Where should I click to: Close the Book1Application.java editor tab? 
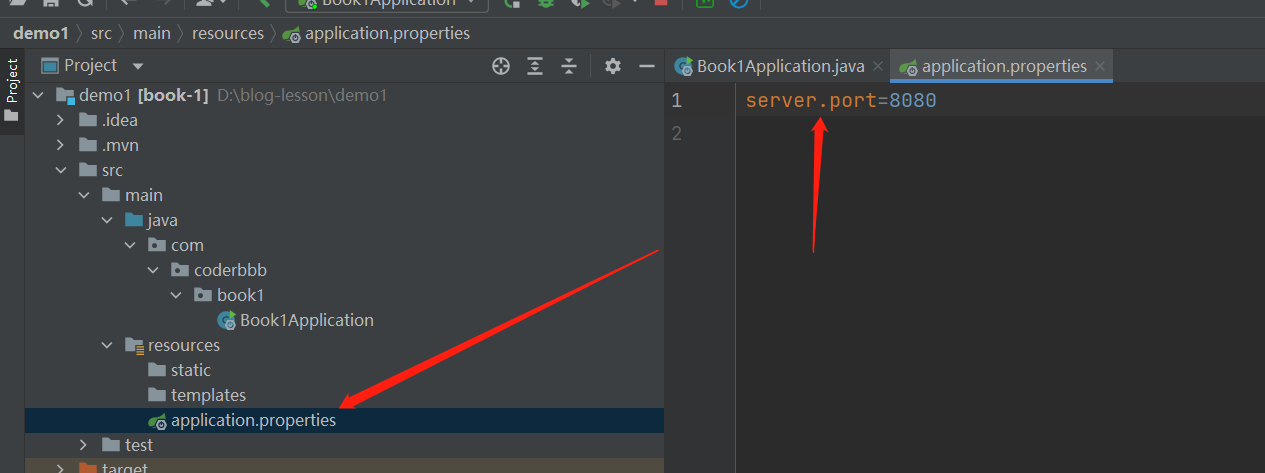click(x=878, y=67)
